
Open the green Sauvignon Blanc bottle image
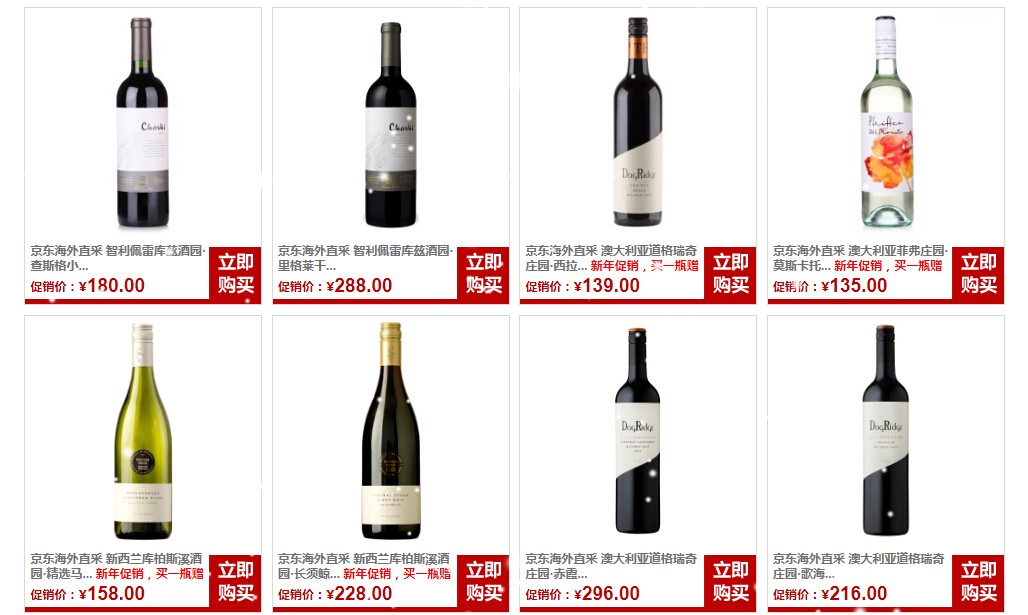click(x=143, y=431)
